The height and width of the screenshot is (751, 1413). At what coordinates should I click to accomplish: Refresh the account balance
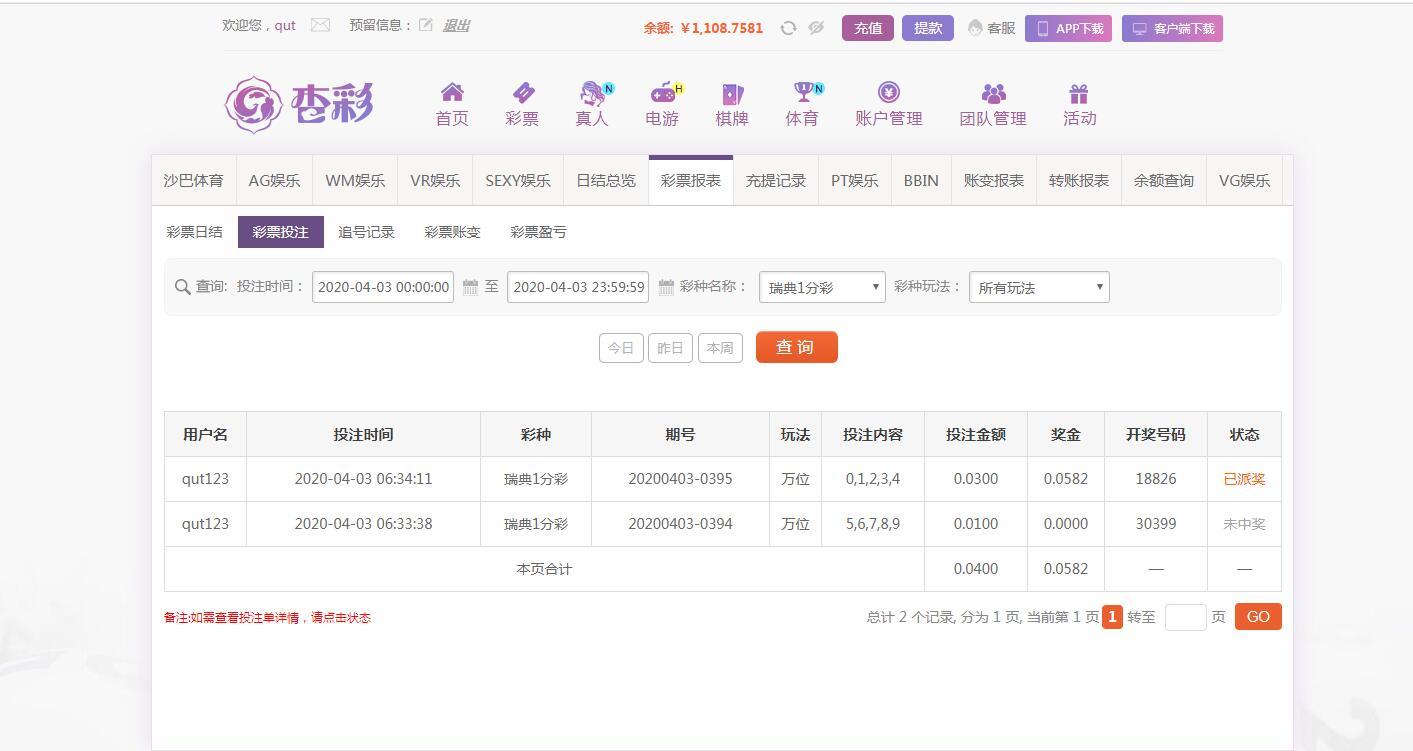pos(788,28)
